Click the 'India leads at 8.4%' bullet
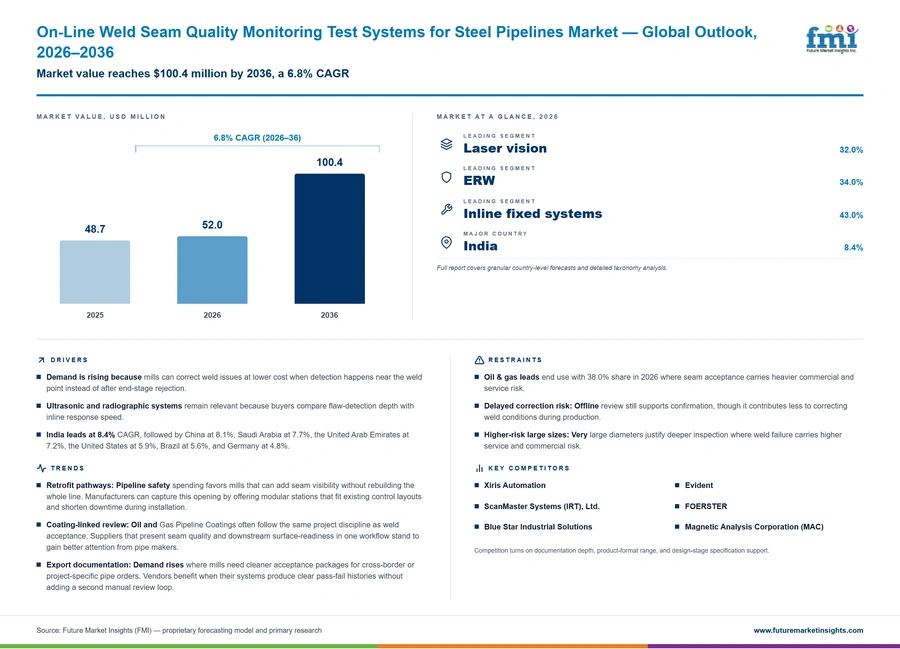This screenshot has height=649, width=900. [228, 440]
